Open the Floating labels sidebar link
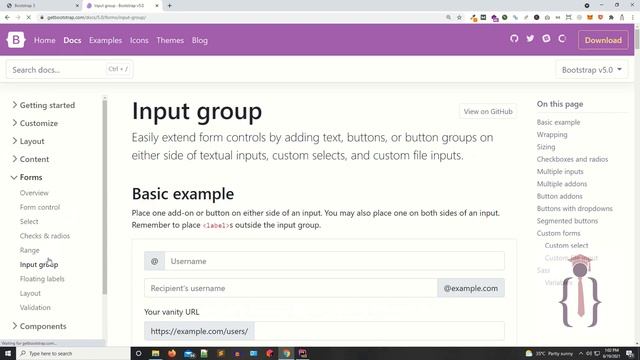 tap(42, 279)
